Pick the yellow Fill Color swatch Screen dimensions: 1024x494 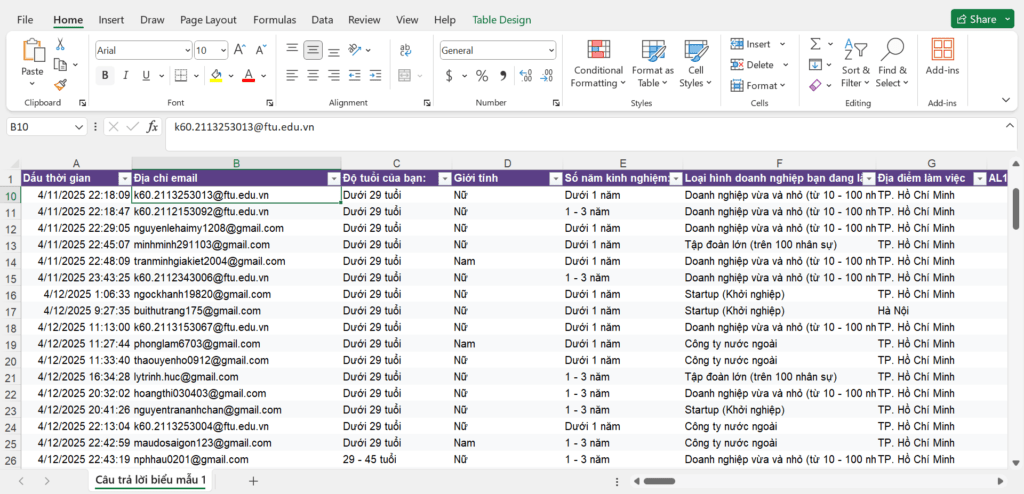pos(216,76)
